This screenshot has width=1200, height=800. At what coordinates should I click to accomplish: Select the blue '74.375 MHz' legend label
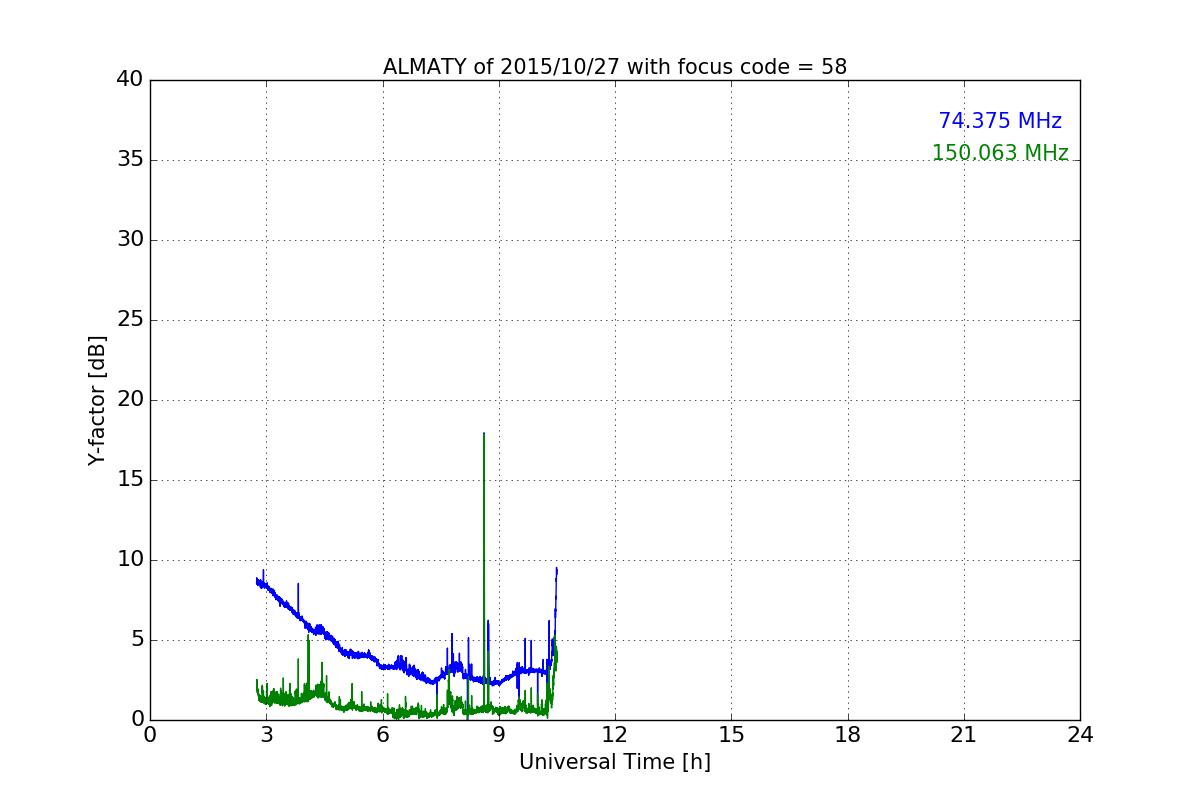1000,121
